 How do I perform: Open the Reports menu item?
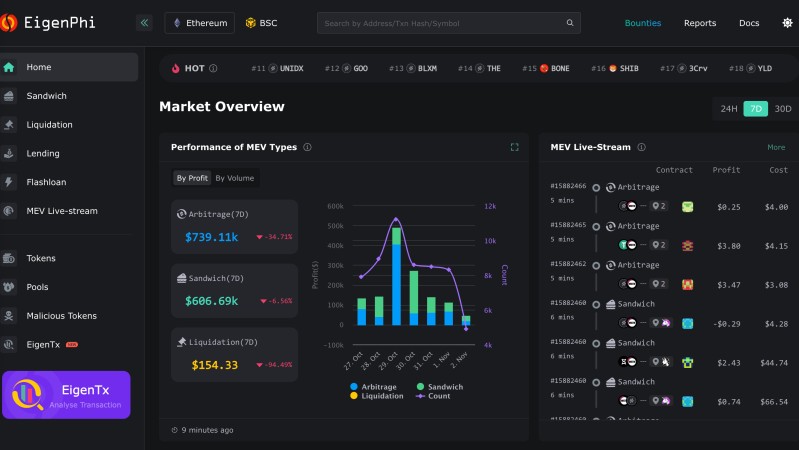(x=699, y=23)
